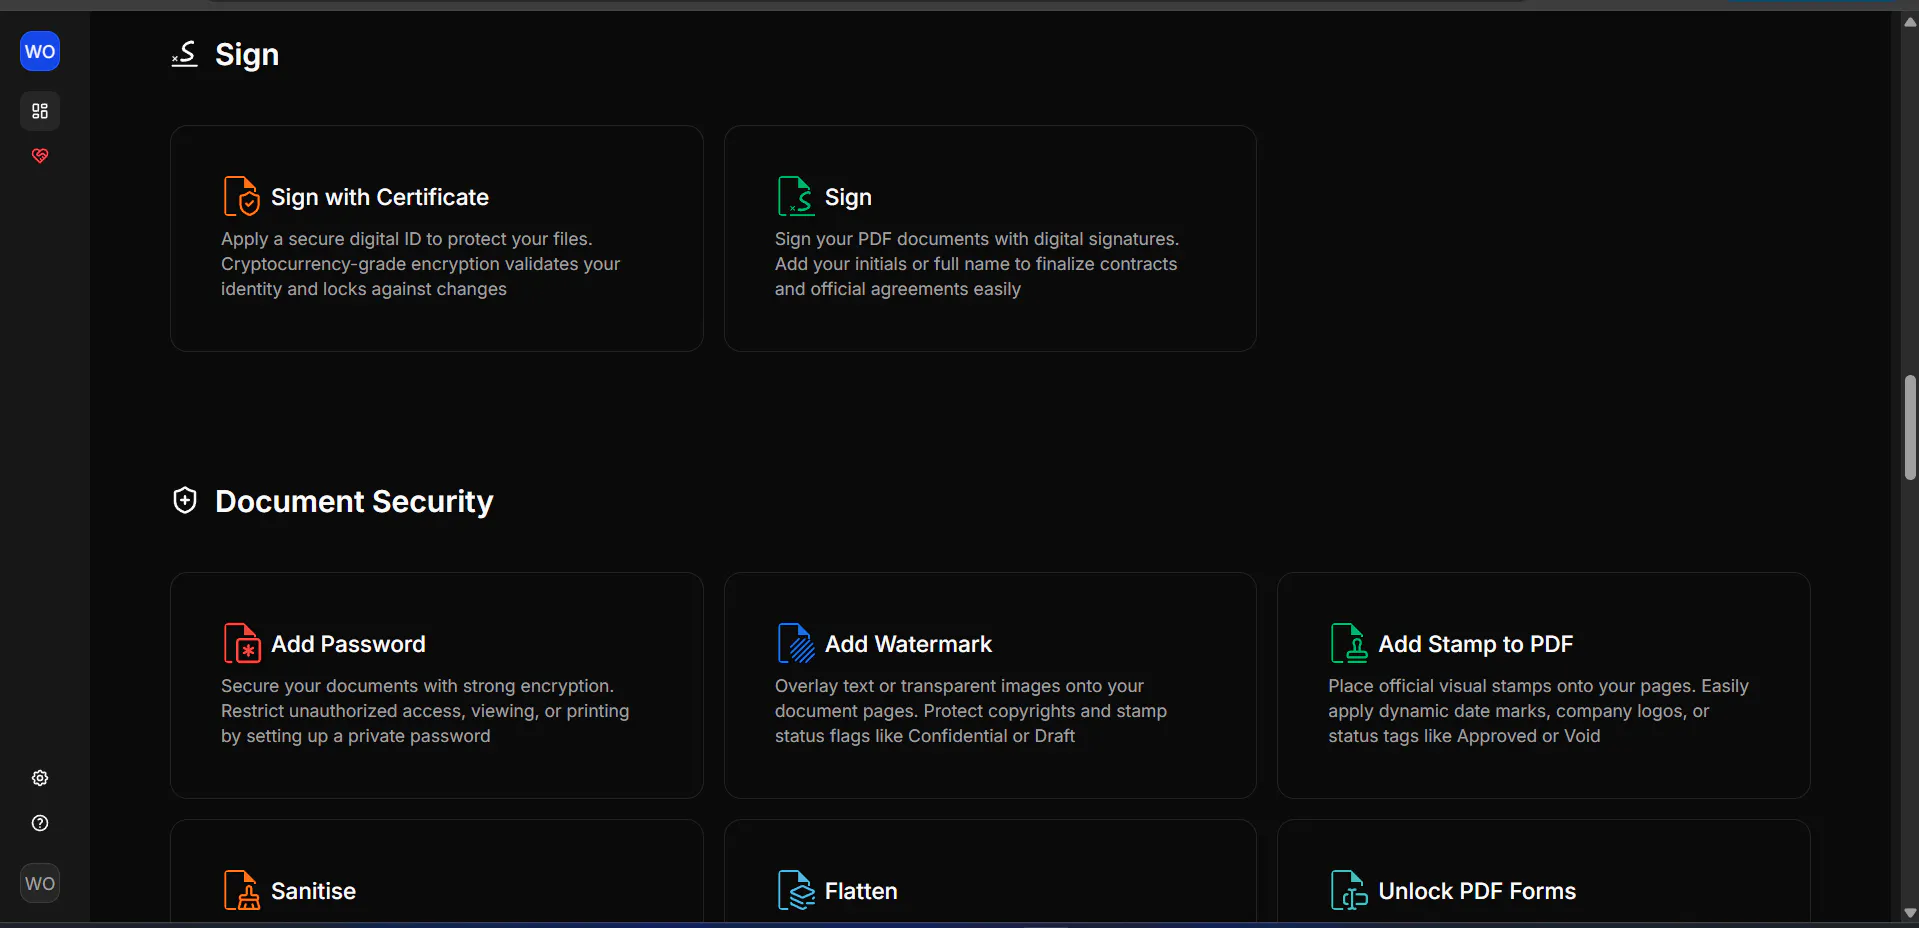Click the green Sign tool icon
The height and width of the screenshot is (928, 1919).
[x=795, y=196]
